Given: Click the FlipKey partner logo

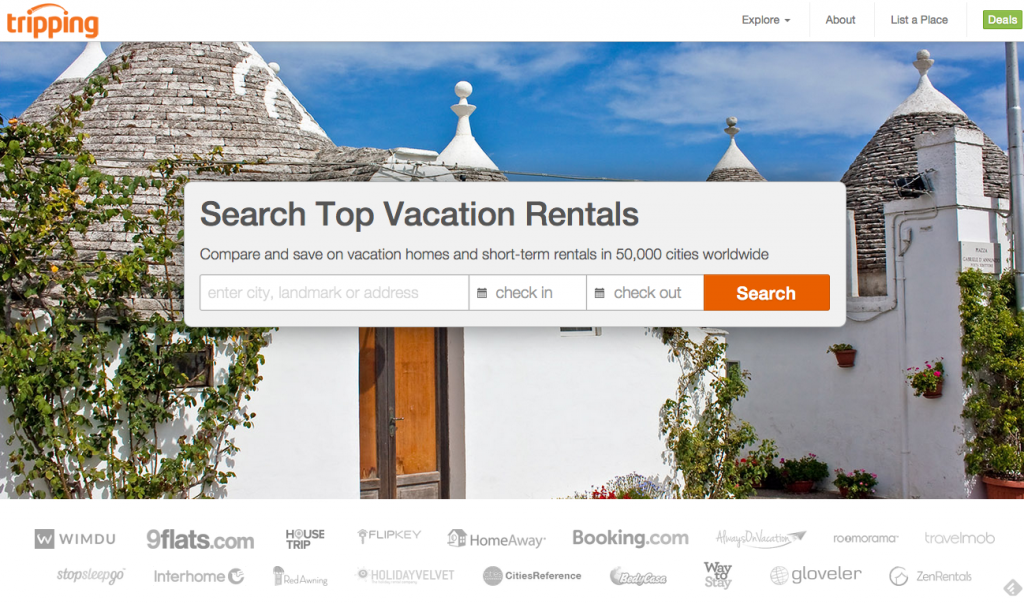Looking at the screenshot, I should [389, 535].
